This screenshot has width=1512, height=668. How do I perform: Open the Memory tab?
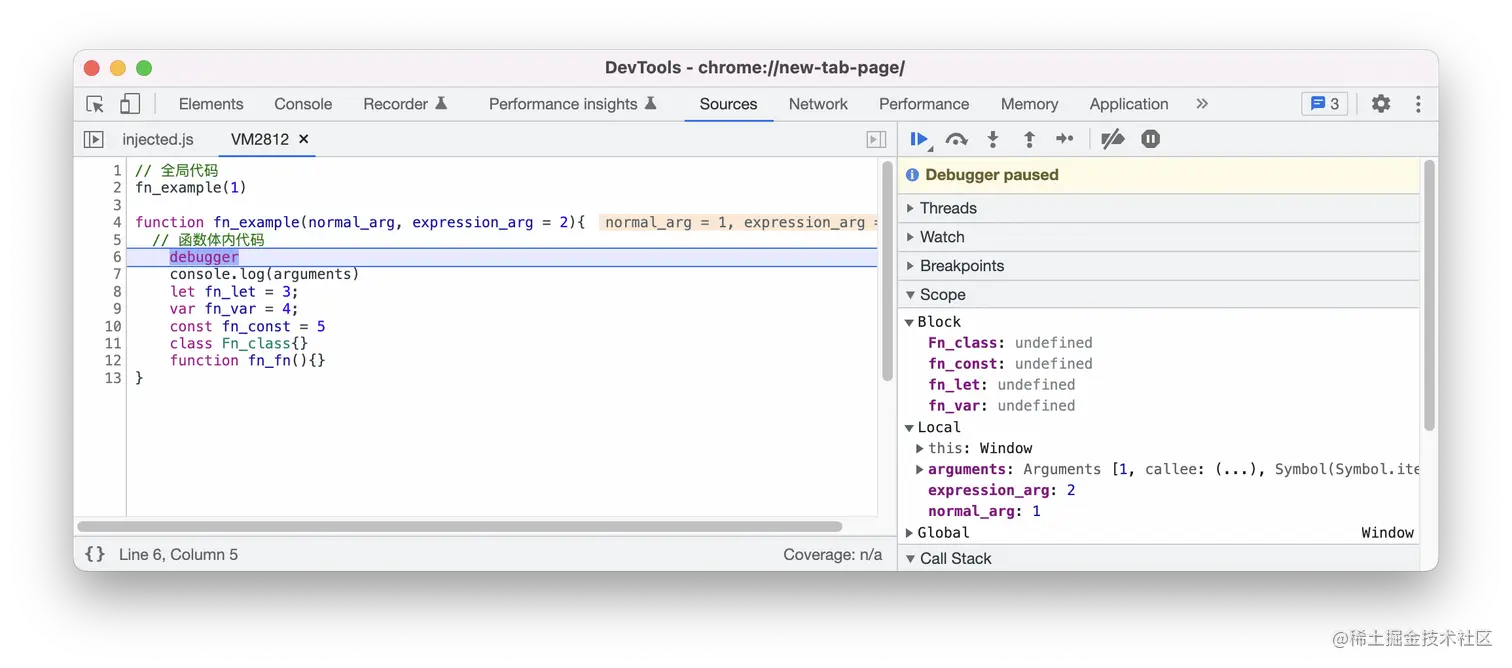point(1029,104)
